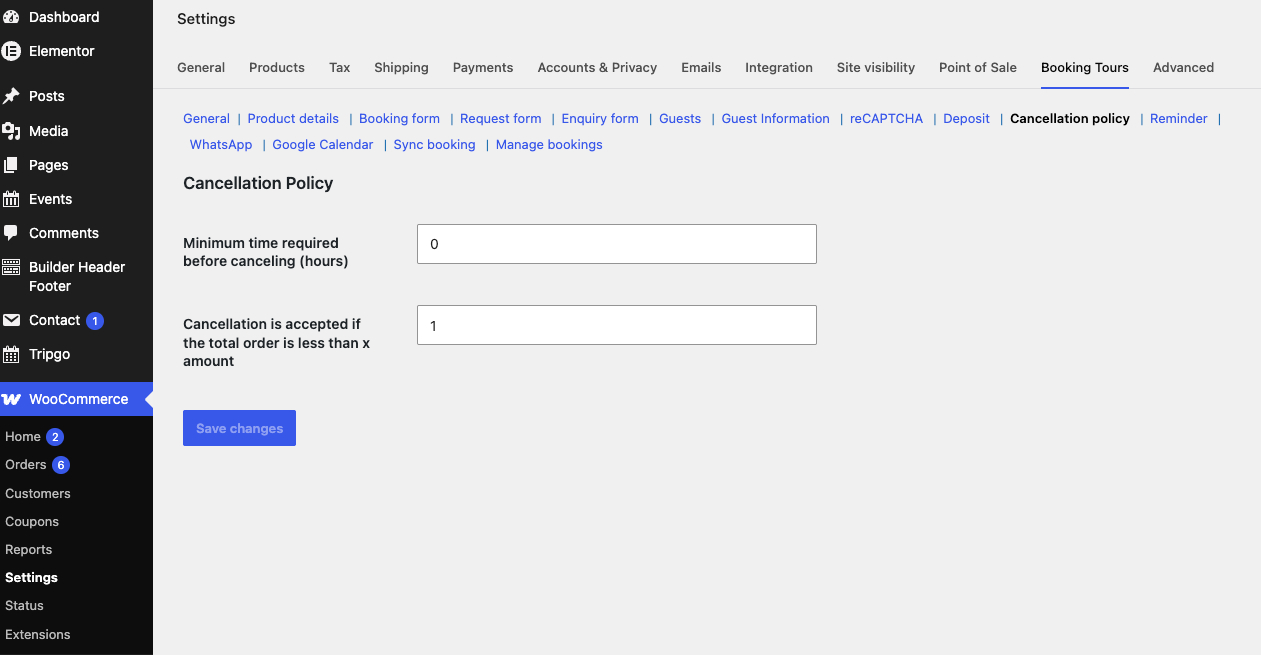
Task: Open the Point of Sale tab
Action: (978, 67)
